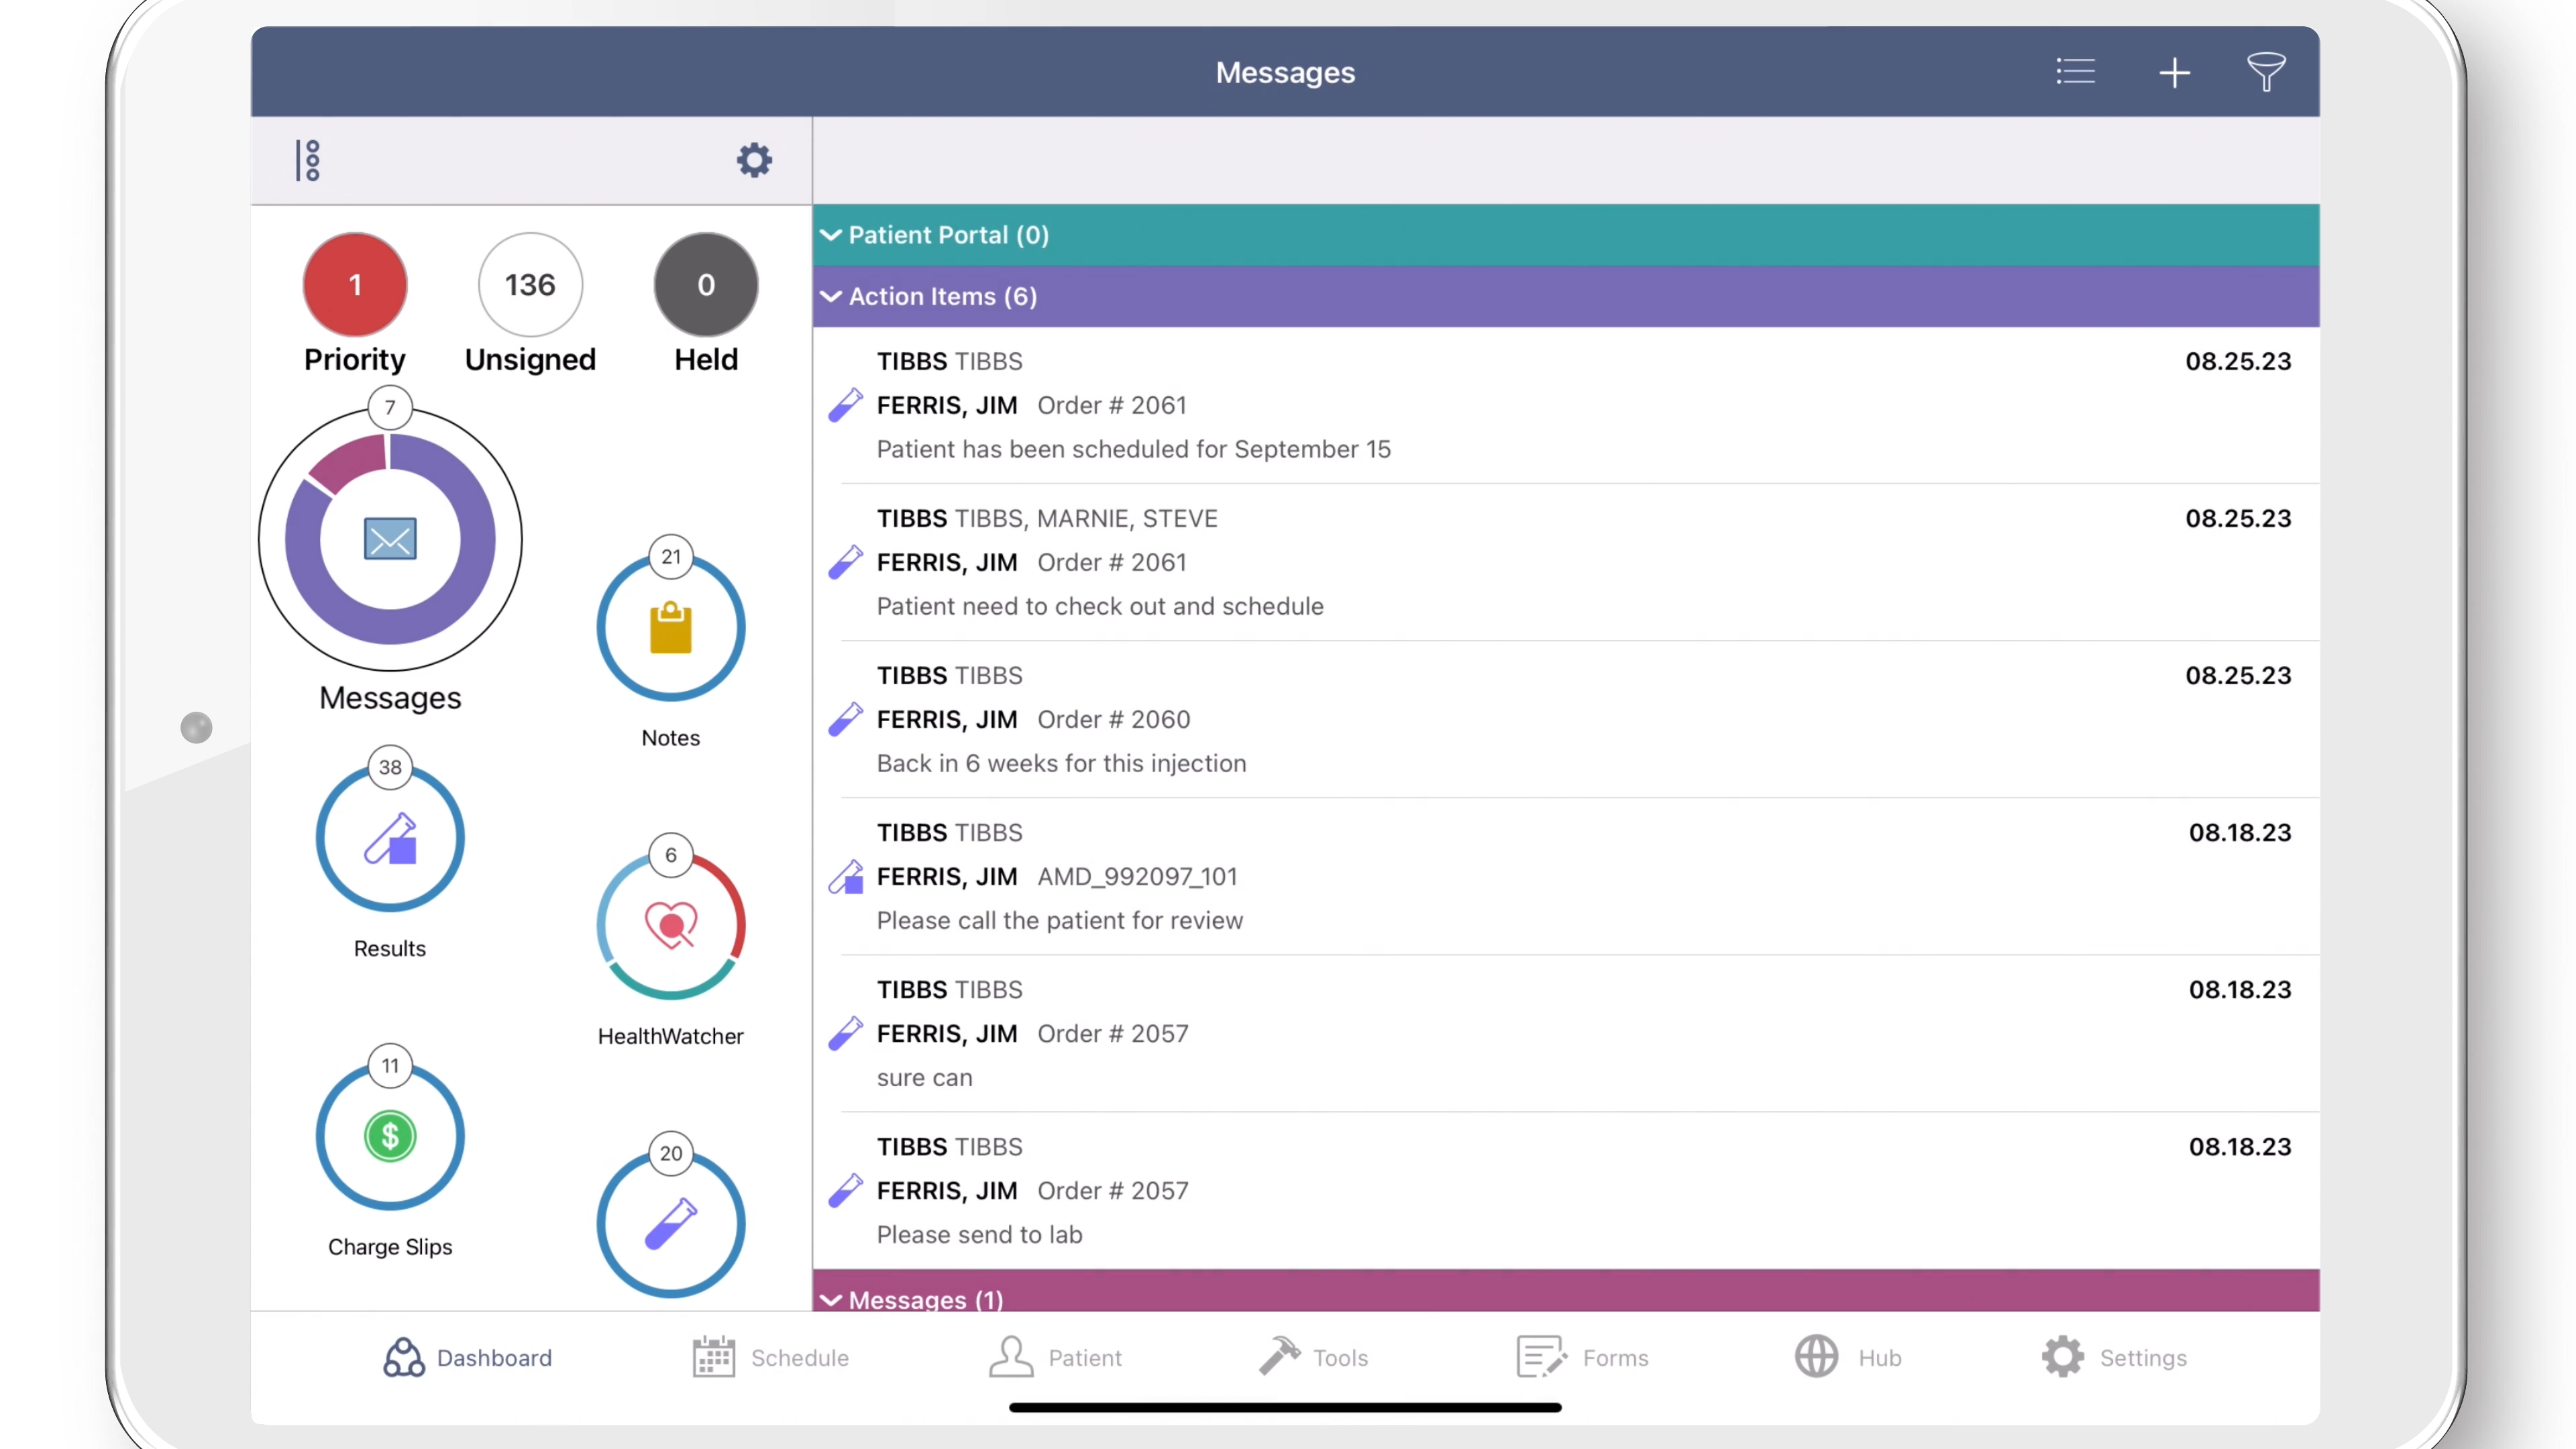
Task: Collapse the Patient Portal (0) section
Action: 1566,235
